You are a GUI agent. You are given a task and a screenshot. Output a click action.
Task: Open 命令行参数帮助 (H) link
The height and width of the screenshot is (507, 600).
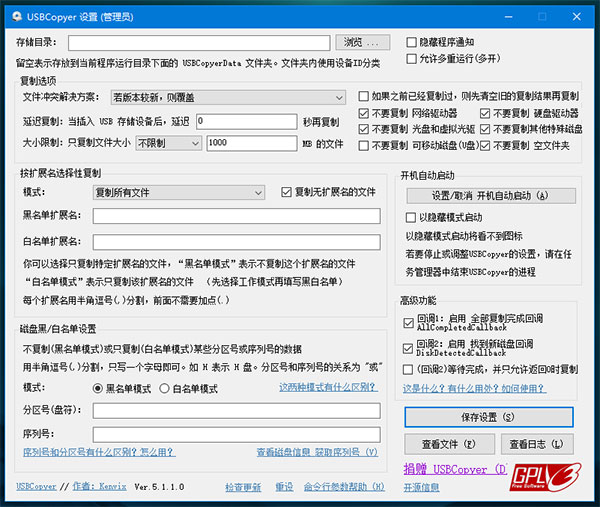pos(344,487)
